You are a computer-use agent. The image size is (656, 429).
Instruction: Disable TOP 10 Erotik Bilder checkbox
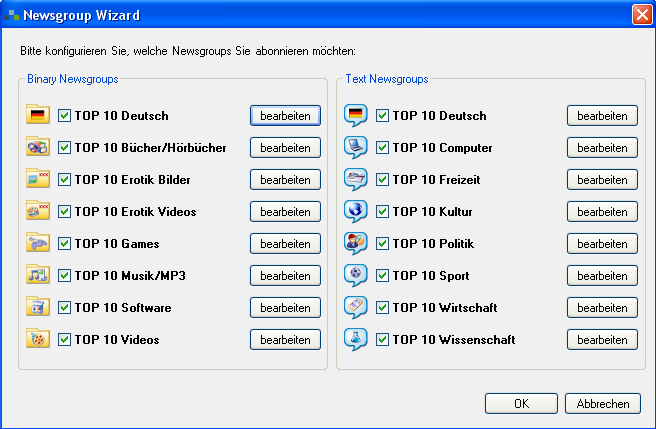tap(64, 180)
